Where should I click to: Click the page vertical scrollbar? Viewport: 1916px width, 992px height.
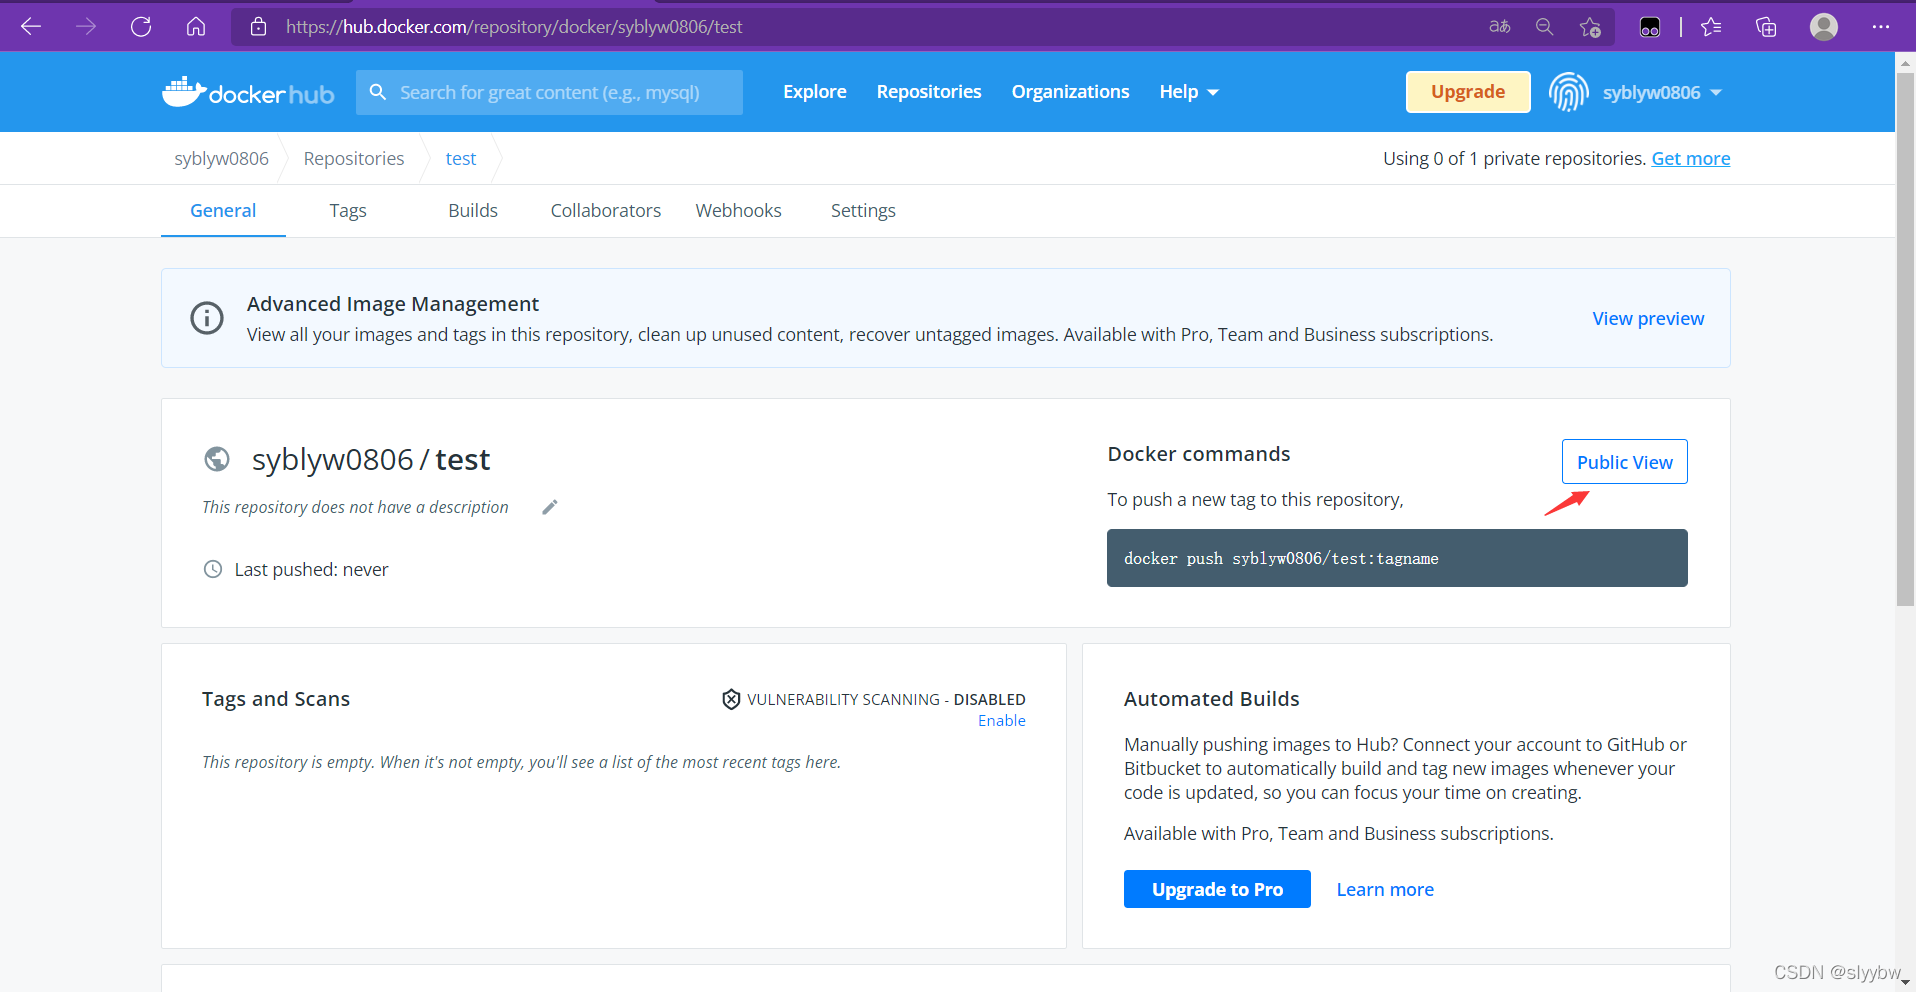coord(1905,339)
